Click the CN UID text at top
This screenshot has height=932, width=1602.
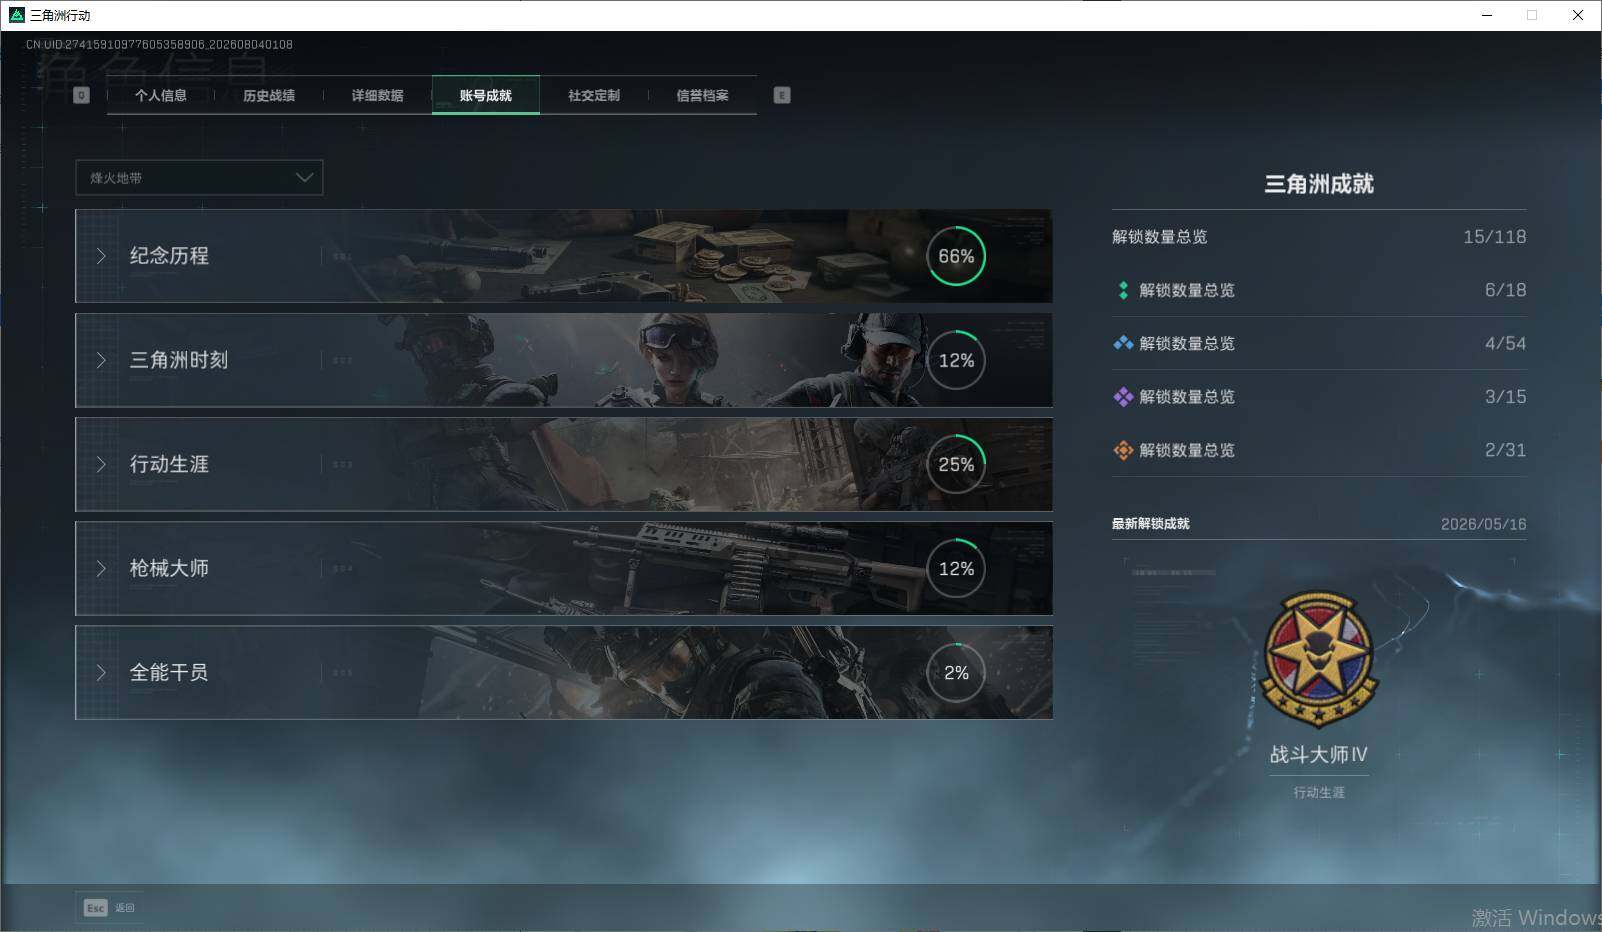159,44
